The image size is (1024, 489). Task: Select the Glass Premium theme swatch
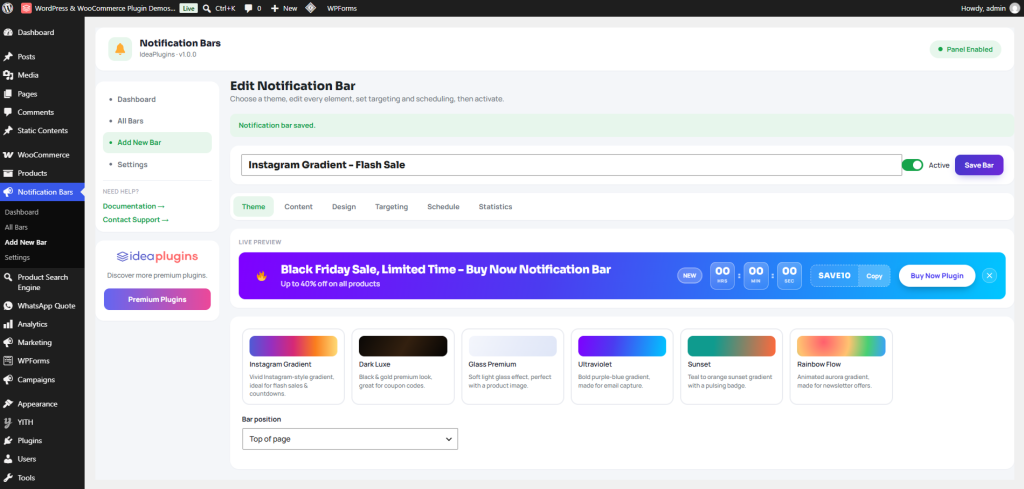point(513,346)
